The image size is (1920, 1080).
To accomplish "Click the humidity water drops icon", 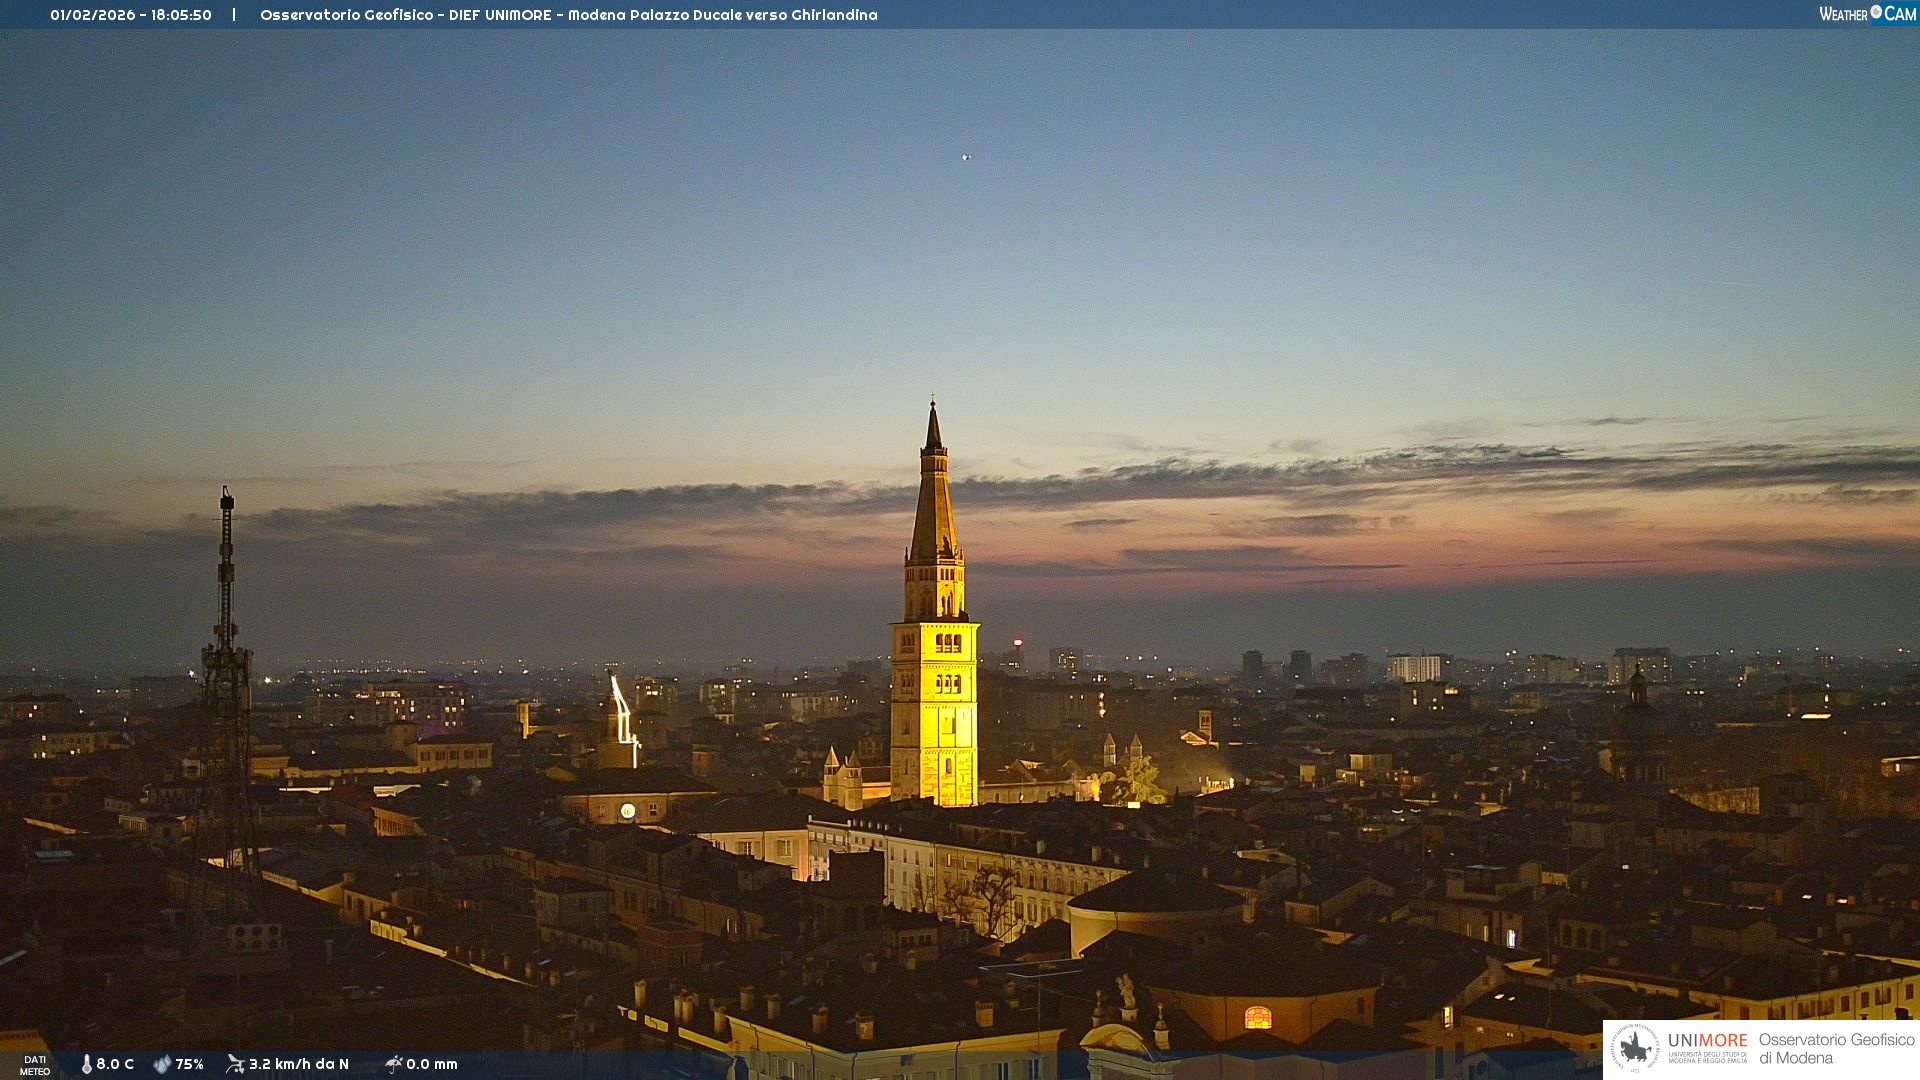I will (162, 1064).
